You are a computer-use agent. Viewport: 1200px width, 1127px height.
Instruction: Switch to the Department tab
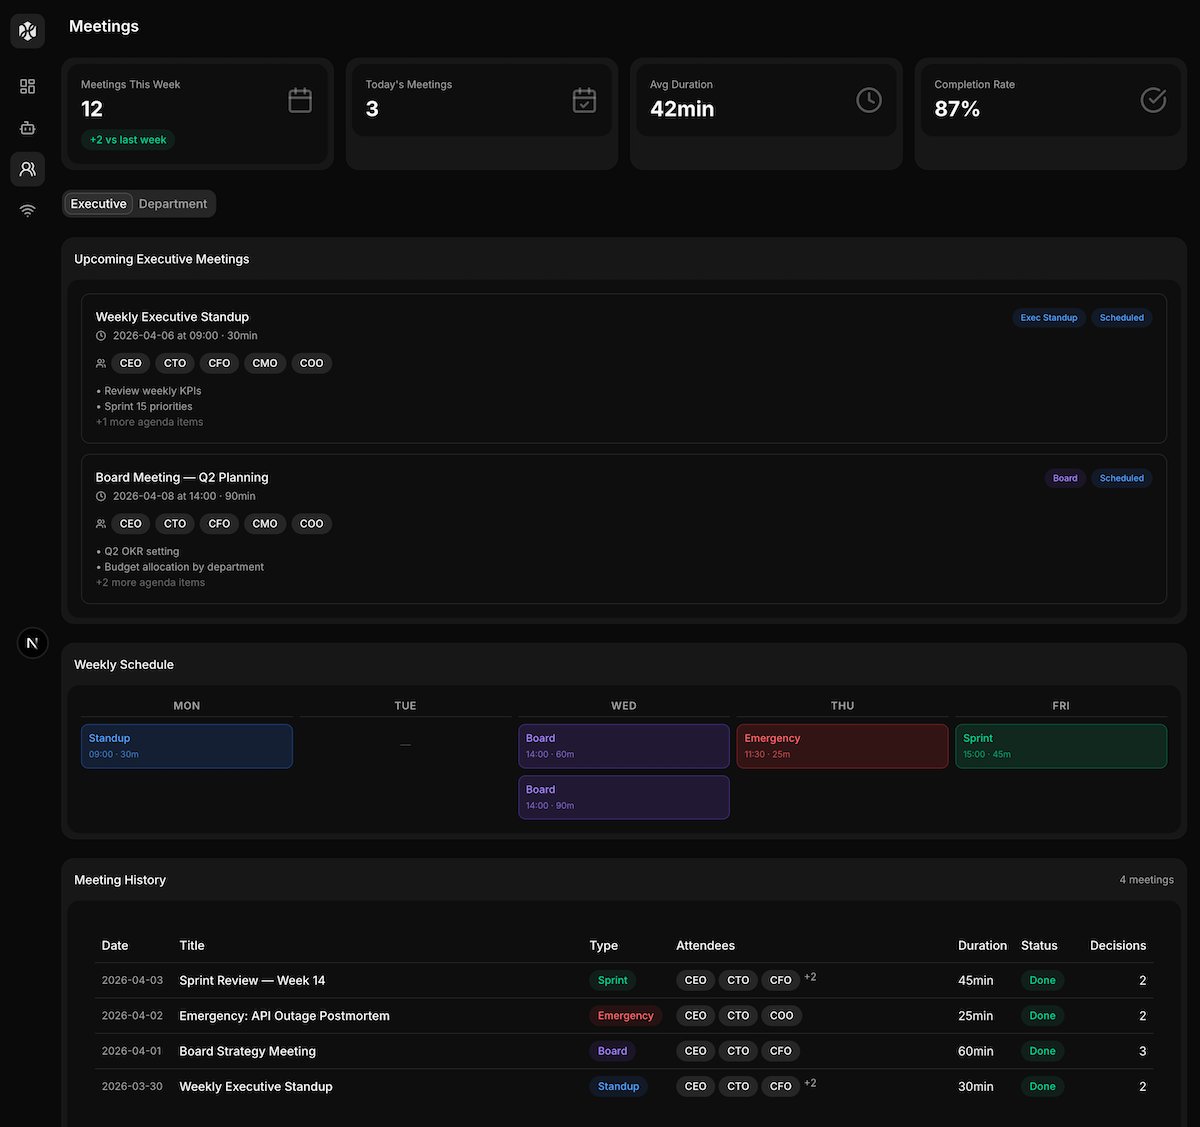(x=173, y=204)
